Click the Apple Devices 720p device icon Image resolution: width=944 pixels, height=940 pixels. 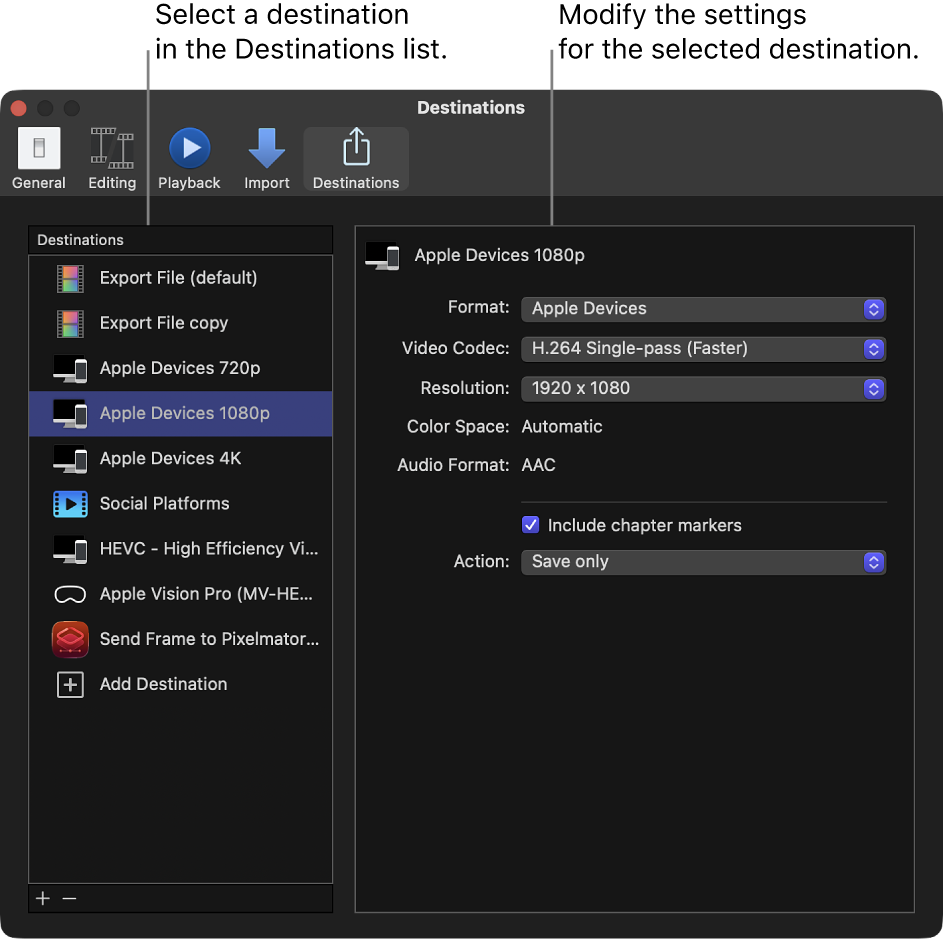(x=70, y=369)
